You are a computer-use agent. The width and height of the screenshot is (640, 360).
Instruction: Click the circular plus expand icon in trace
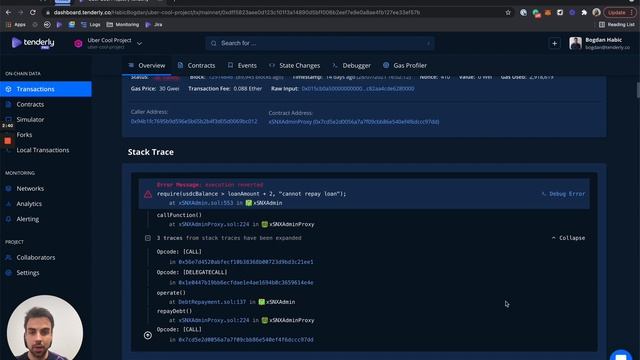tap(148, 336)
